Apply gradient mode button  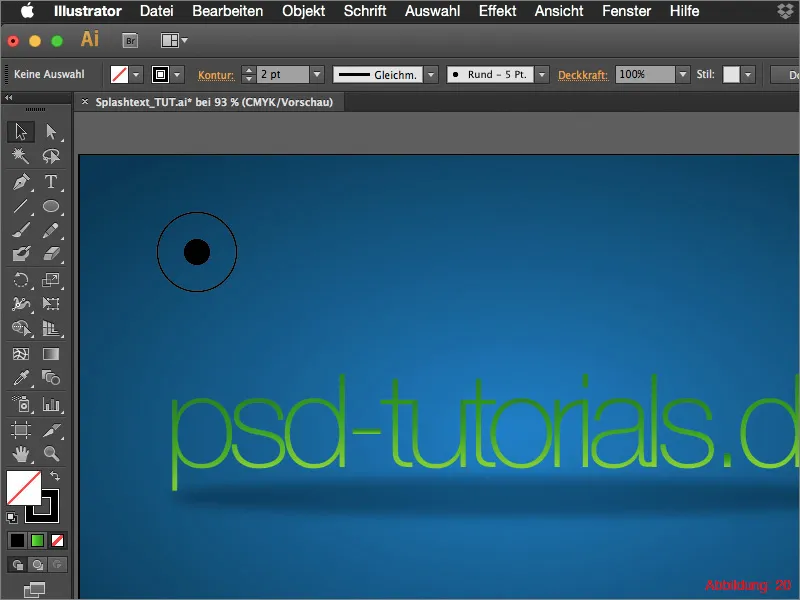pos(37,540)
